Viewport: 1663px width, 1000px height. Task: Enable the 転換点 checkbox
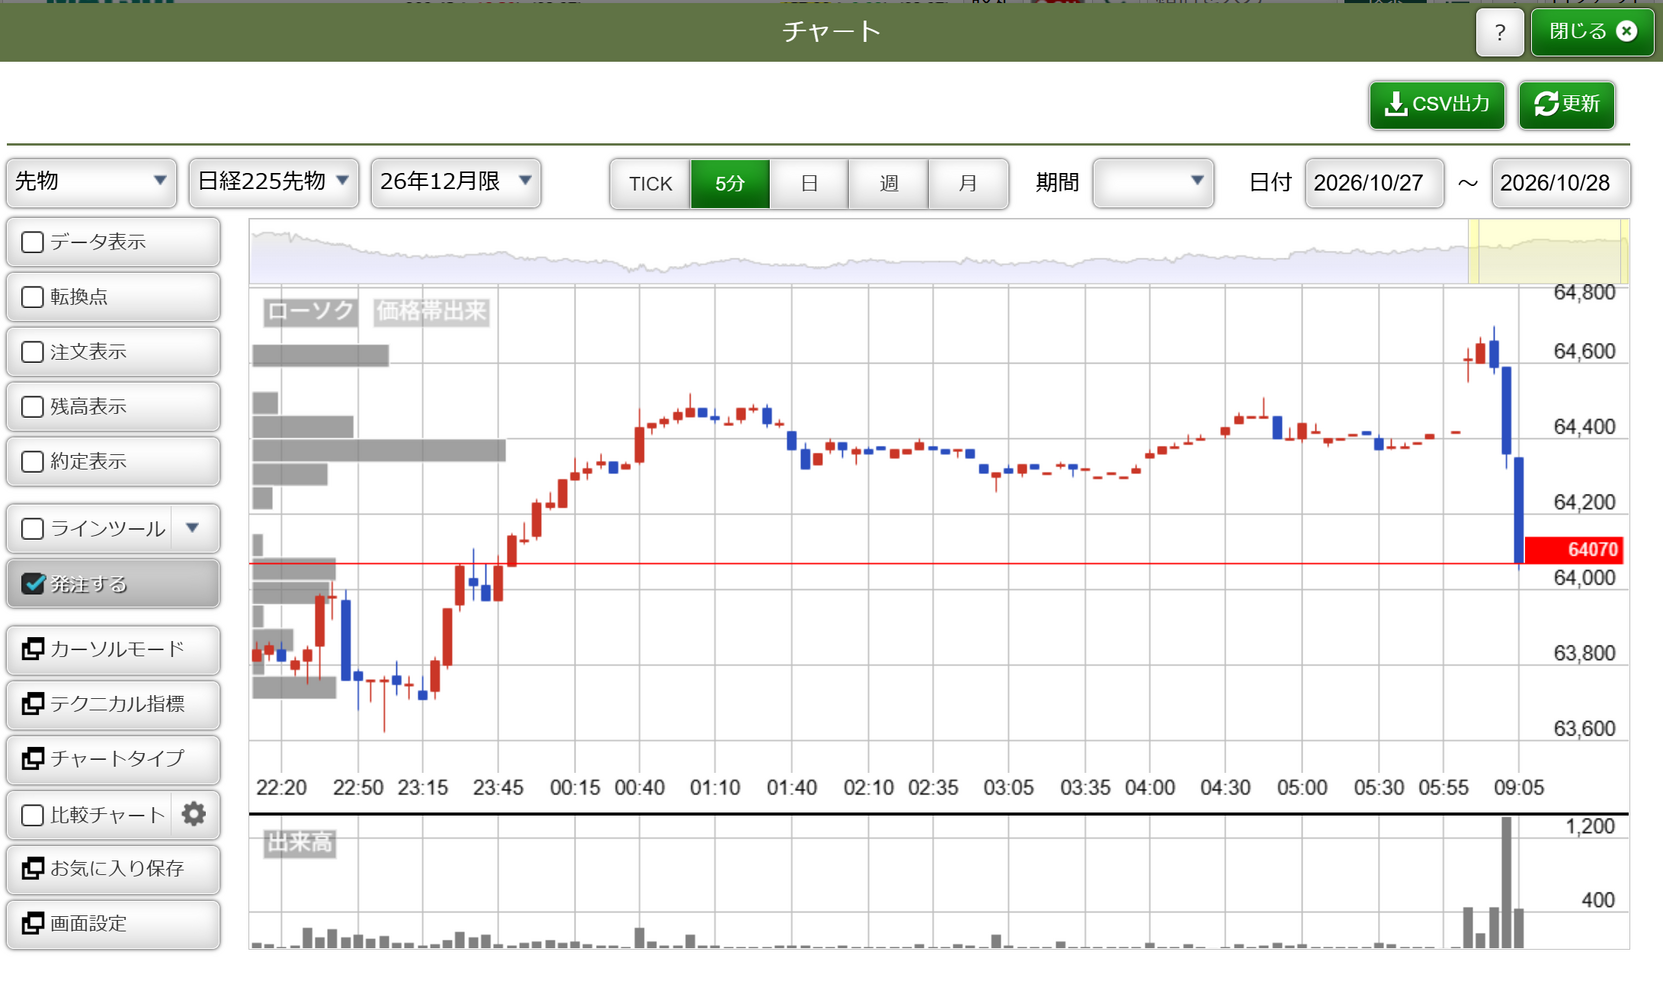[x=33, y=297]
